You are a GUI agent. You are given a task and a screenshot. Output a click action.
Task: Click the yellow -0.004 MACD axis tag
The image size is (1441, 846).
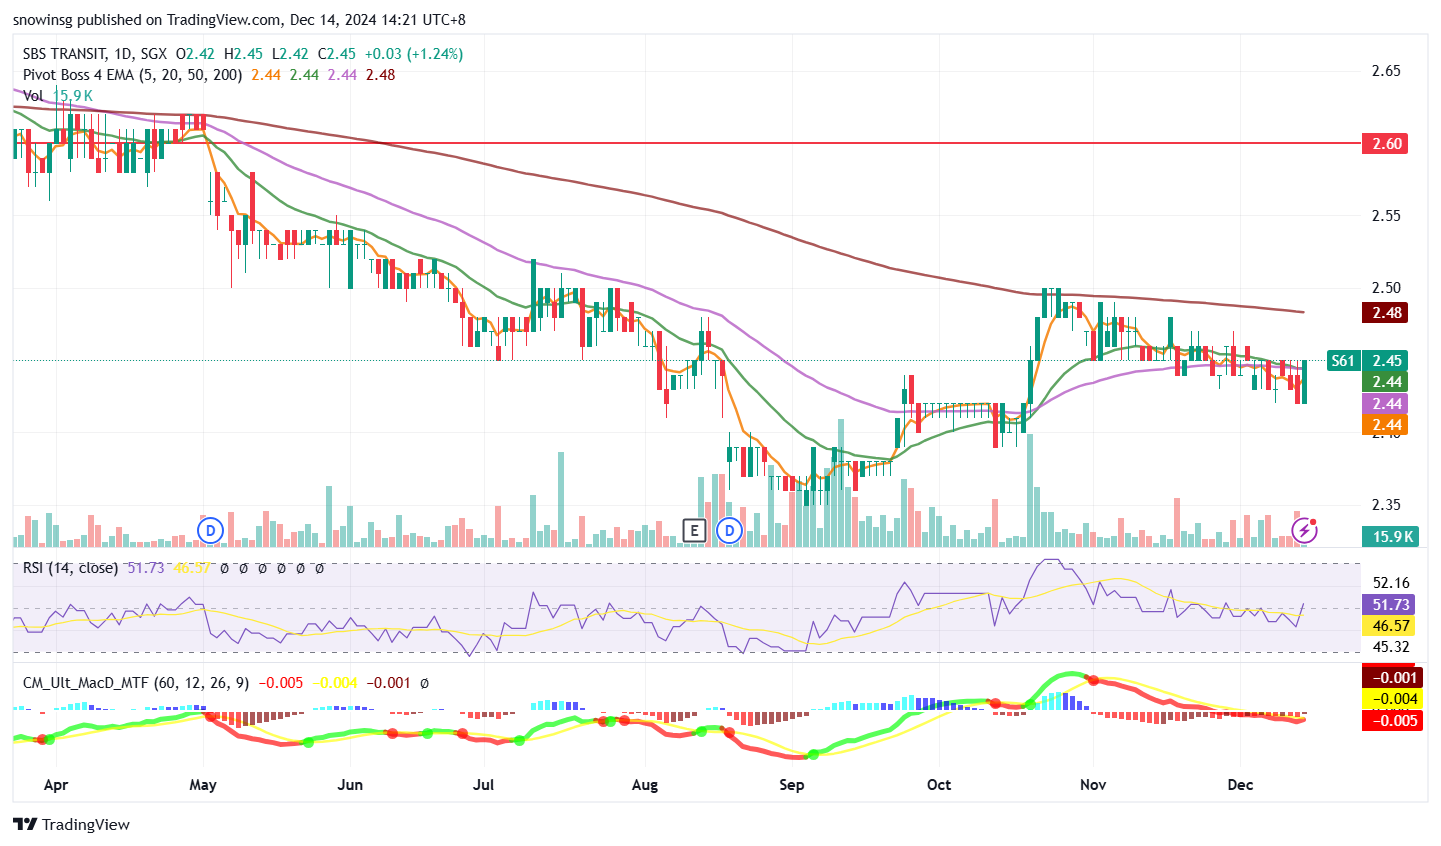[1392, 699]
